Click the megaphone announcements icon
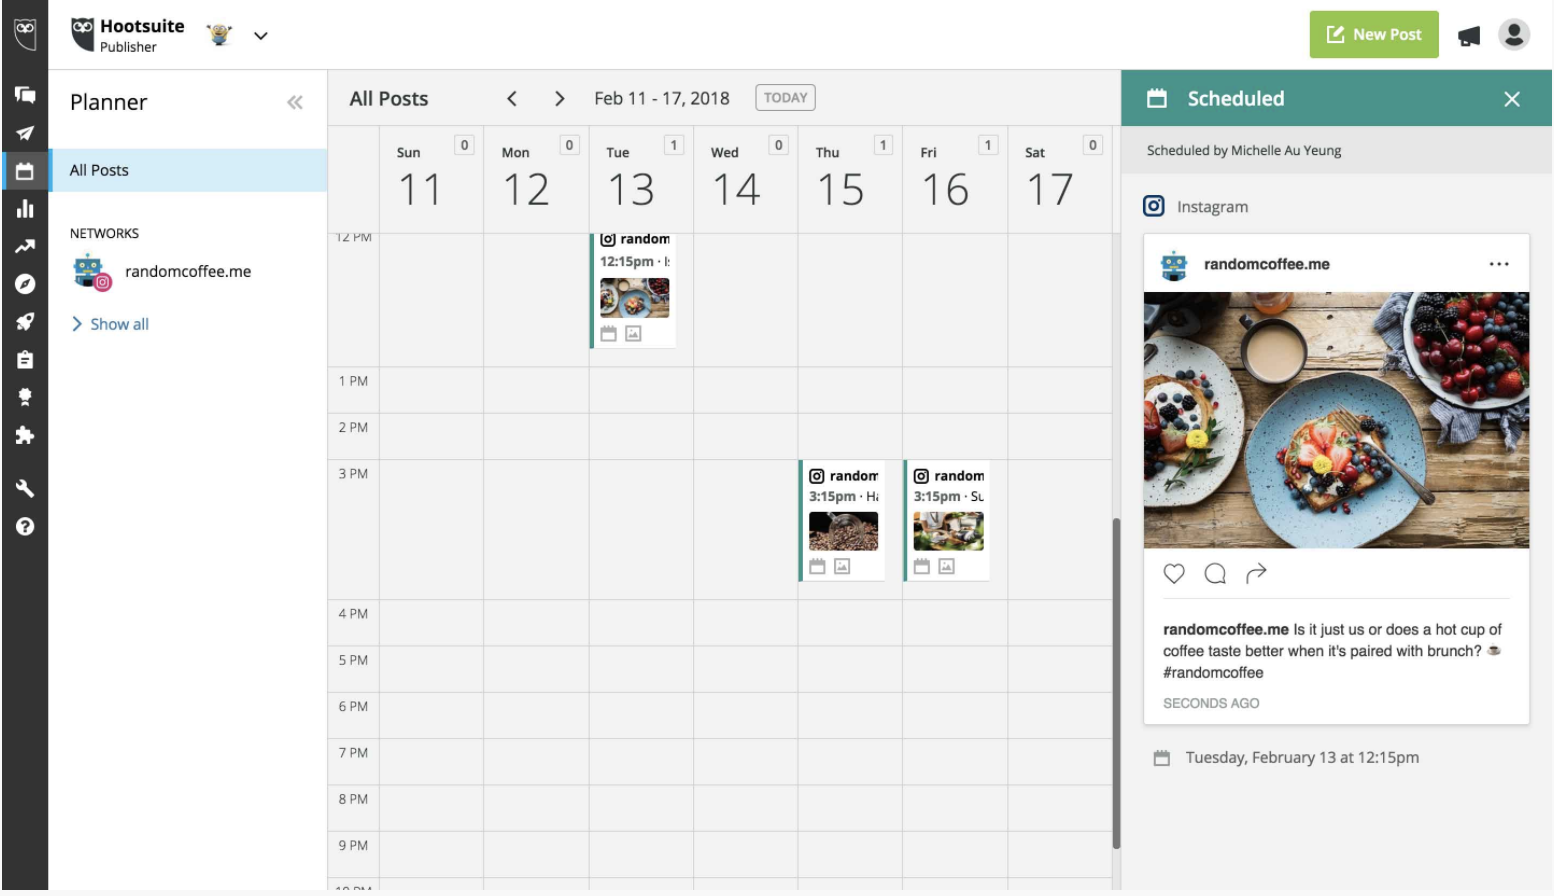 tap(1468, 36)
